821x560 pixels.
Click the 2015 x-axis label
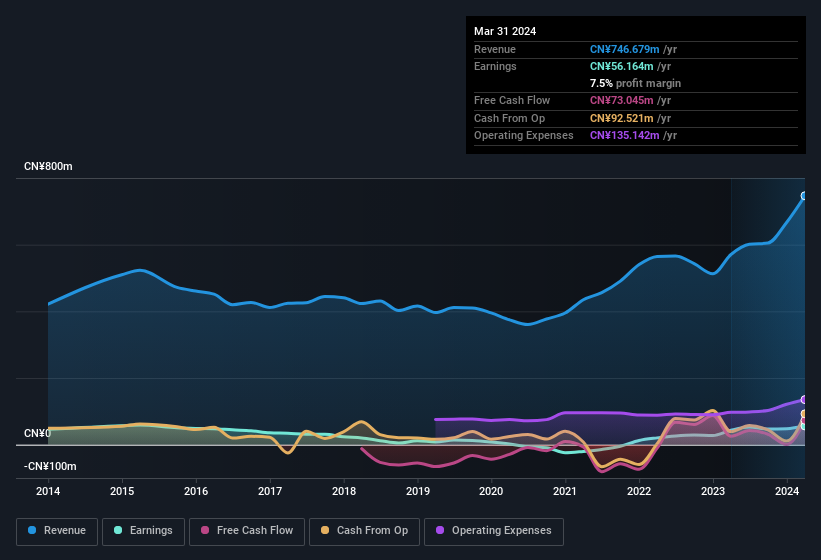coord(122,491)
